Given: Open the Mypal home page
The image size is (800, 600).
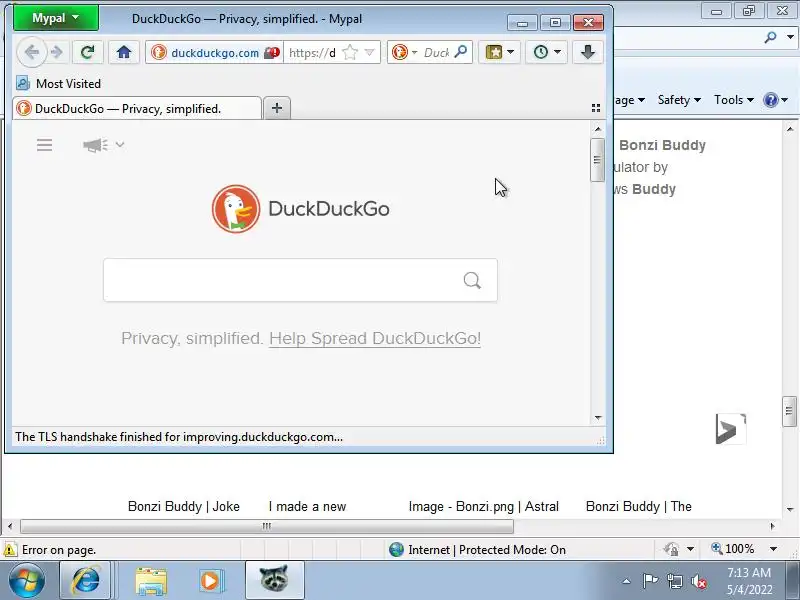Looking at the screenshot, I should coord(123,52).
